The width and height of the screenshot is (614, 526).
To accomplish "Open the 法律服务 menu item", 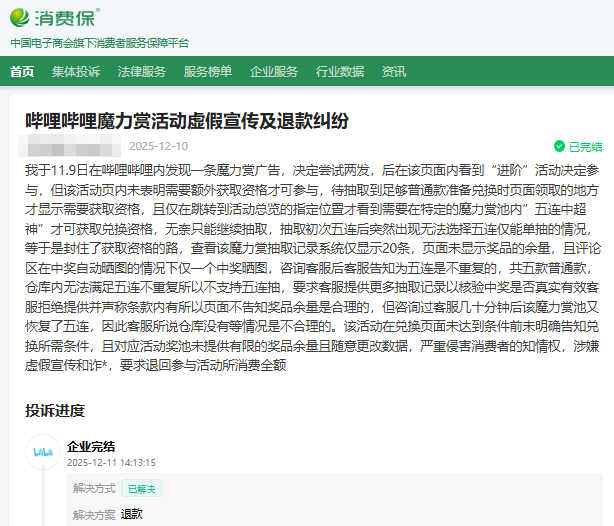I will coord(142,71).
